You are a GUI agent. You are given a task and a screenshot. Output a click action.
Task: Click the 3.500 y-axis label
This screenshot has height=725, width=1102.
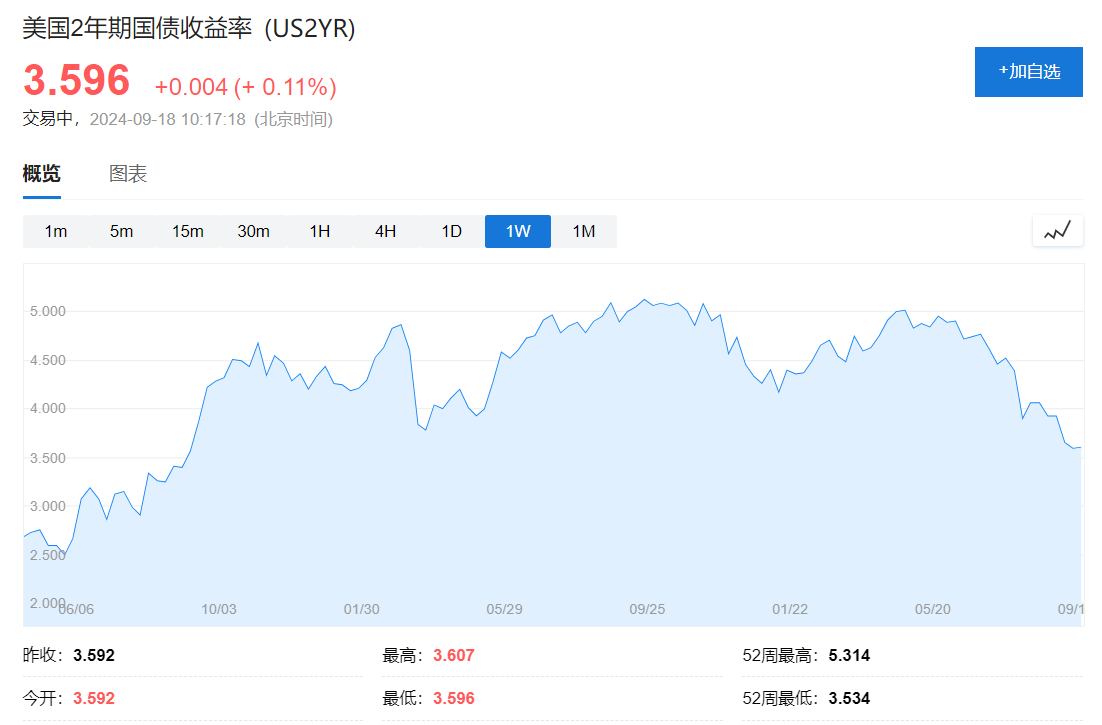[x=48, y=458]
